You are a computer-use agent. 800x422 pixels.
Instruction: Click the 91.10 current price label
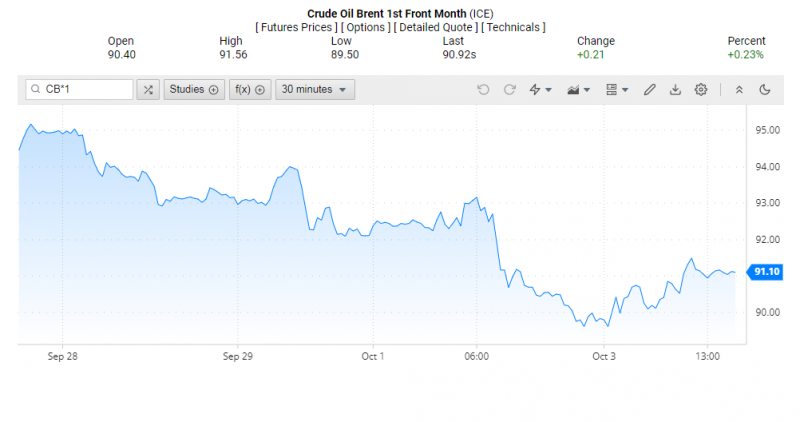767,272
